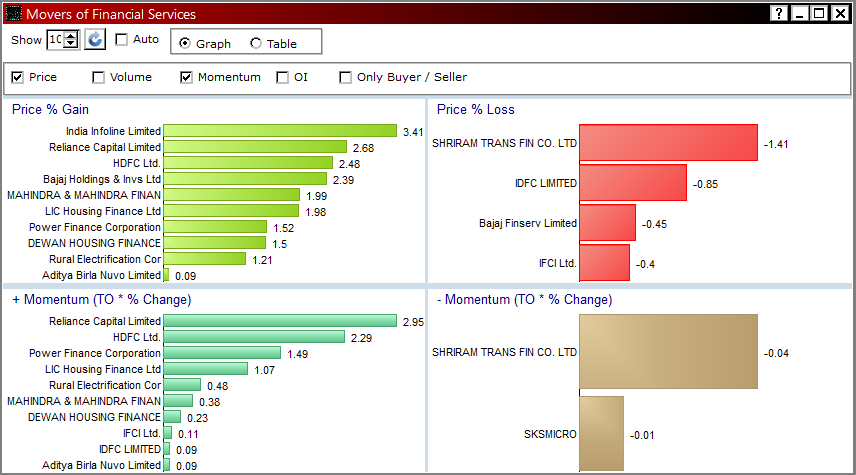The width and height of the screenshot is (856, 475).
Task: Click Power Finance Corporation momentum bar
Action: pos(222,353)
